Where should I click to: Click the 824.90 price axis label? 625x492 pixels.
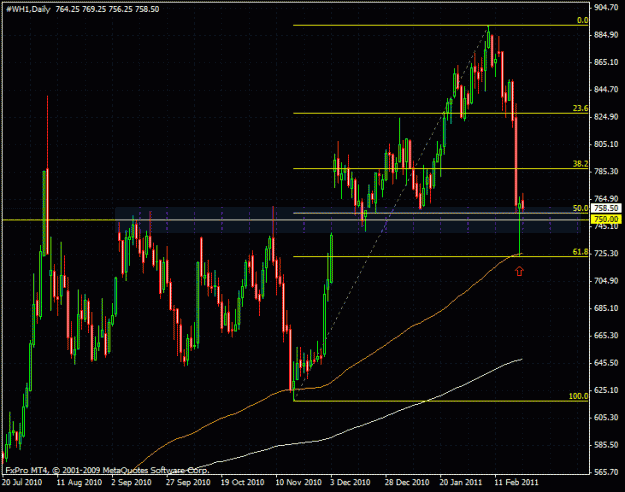[606, 117]
